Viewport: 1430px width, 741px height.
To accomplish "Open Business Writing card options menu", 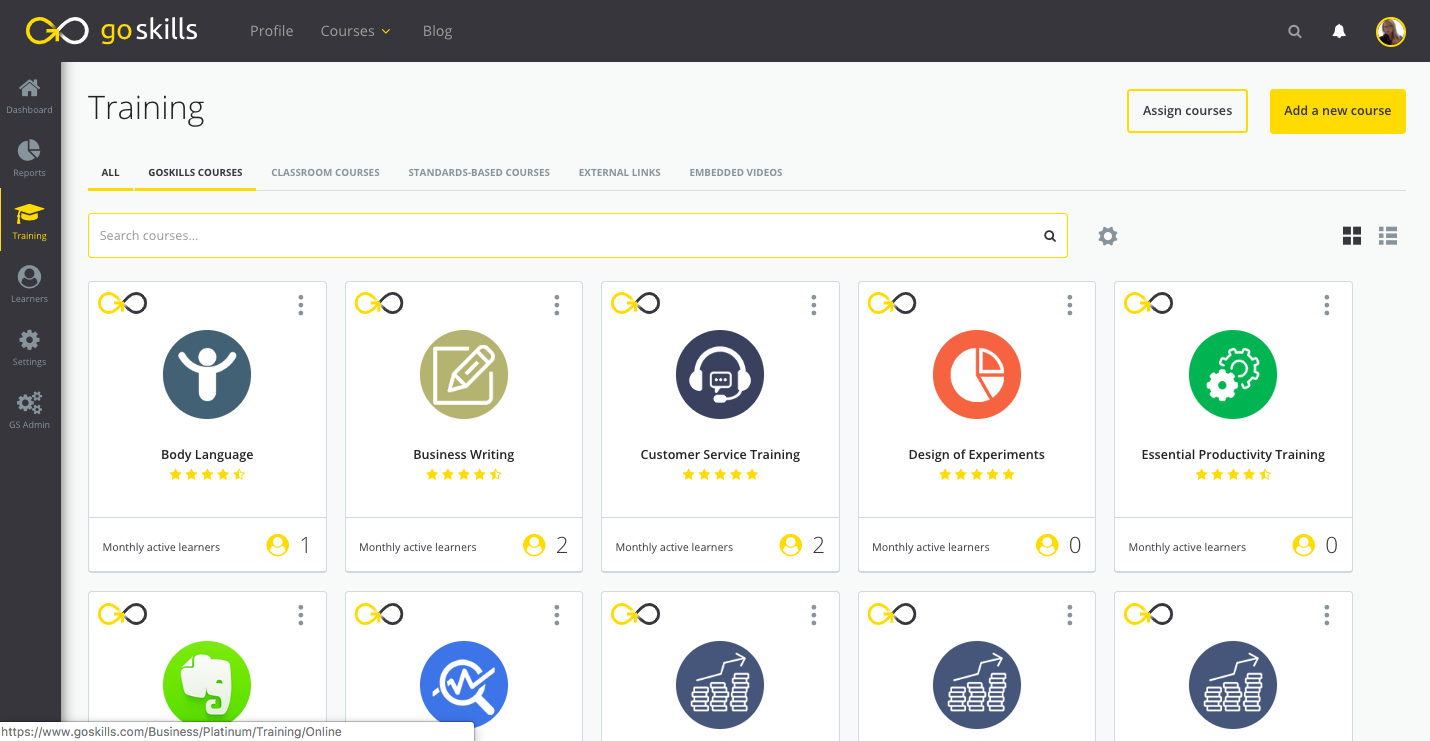I will 557,305.
